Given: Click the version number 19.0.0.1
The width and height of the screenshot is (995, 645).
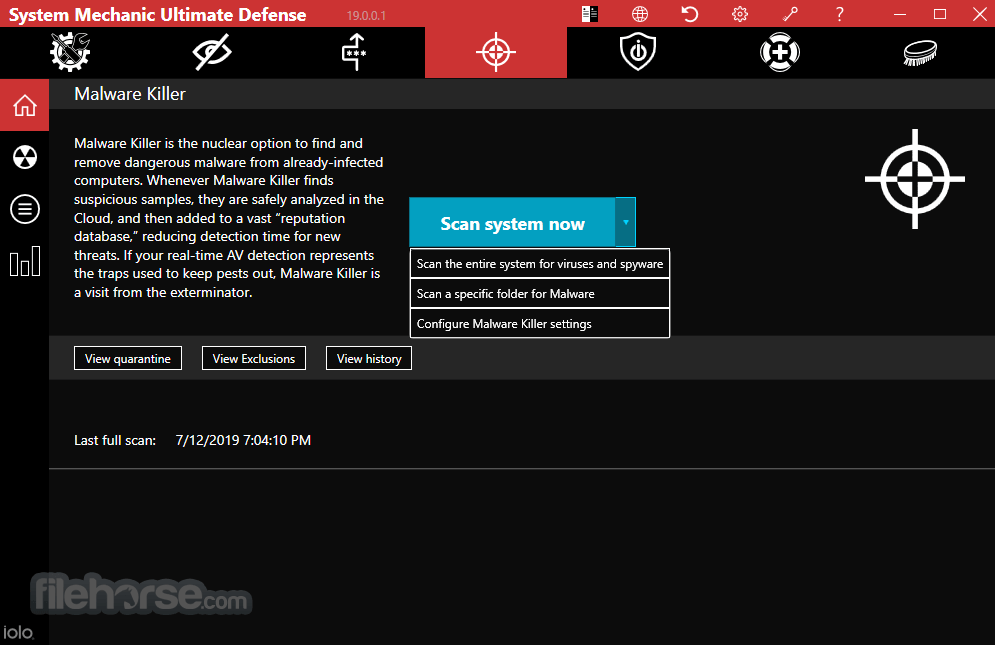Looking at the screenshot, I should 366,15.
